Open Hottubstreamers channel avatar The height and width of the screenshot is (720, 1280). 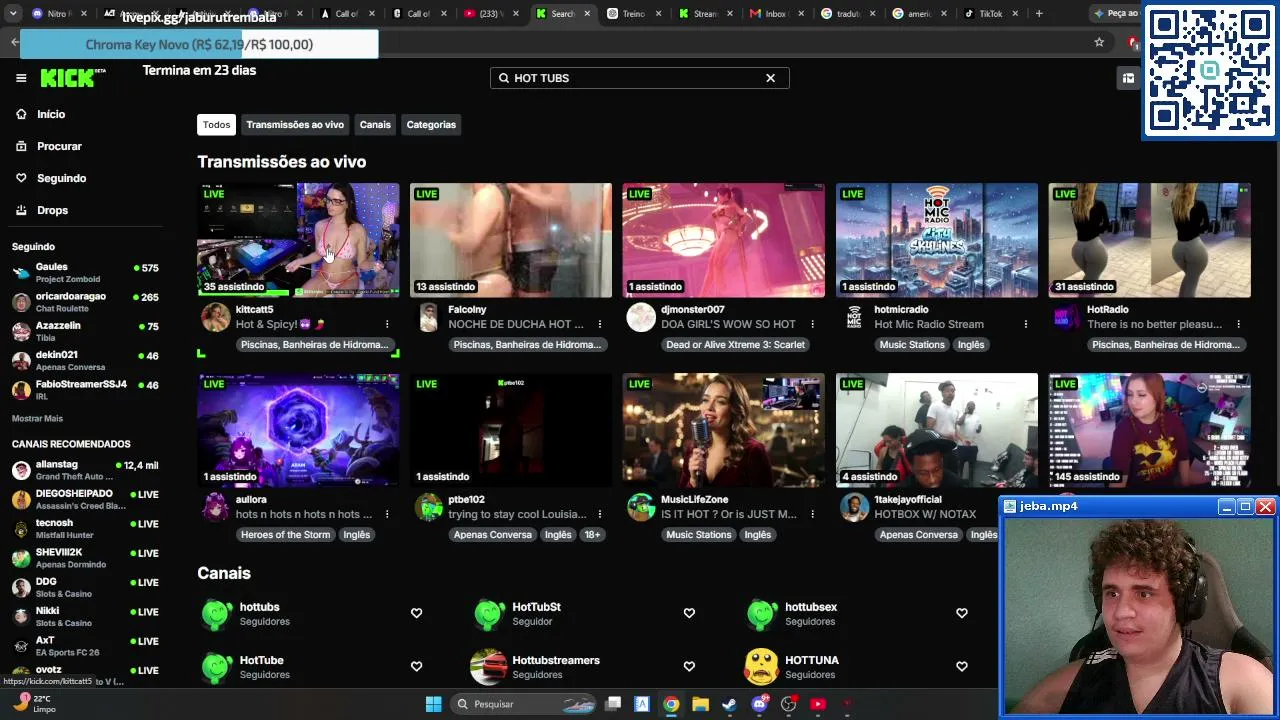point(489,667)
